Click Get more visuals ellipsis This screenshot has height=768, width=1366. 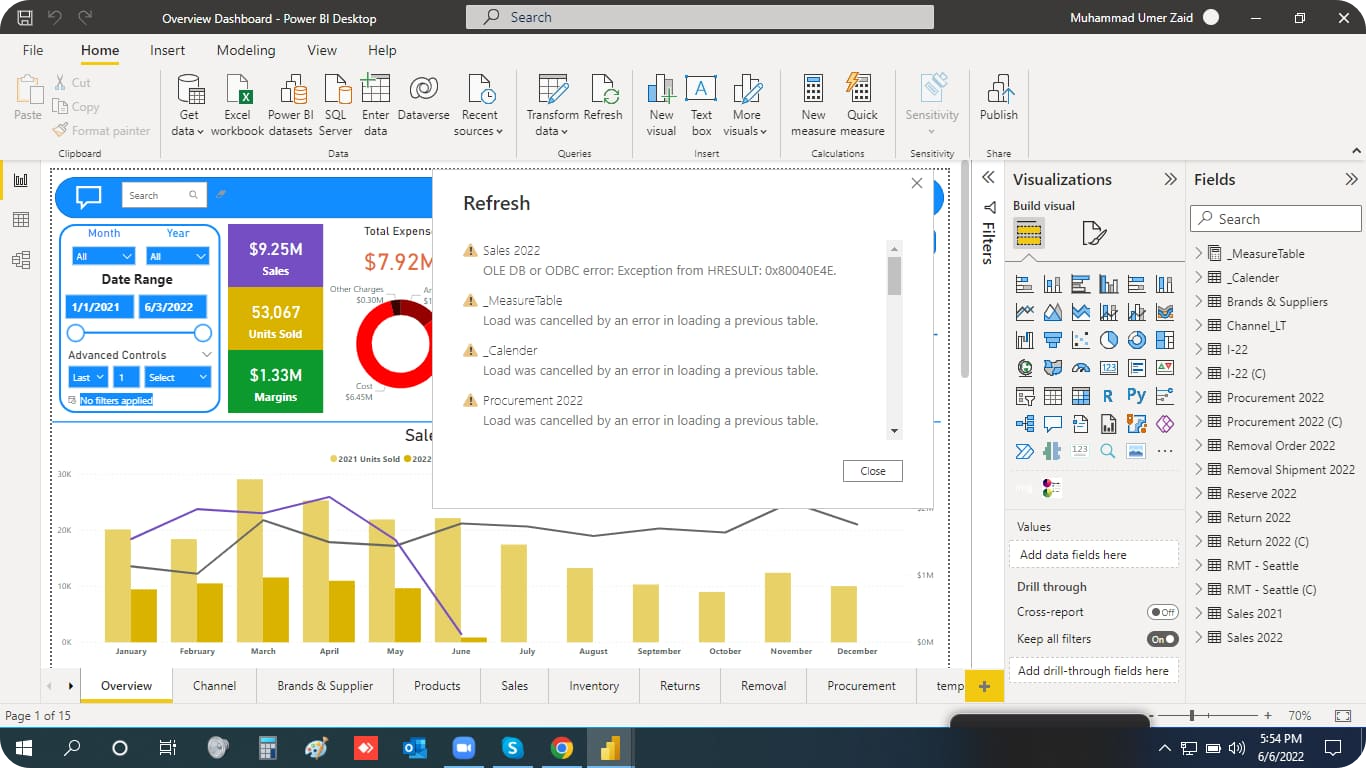point(1164,451)
